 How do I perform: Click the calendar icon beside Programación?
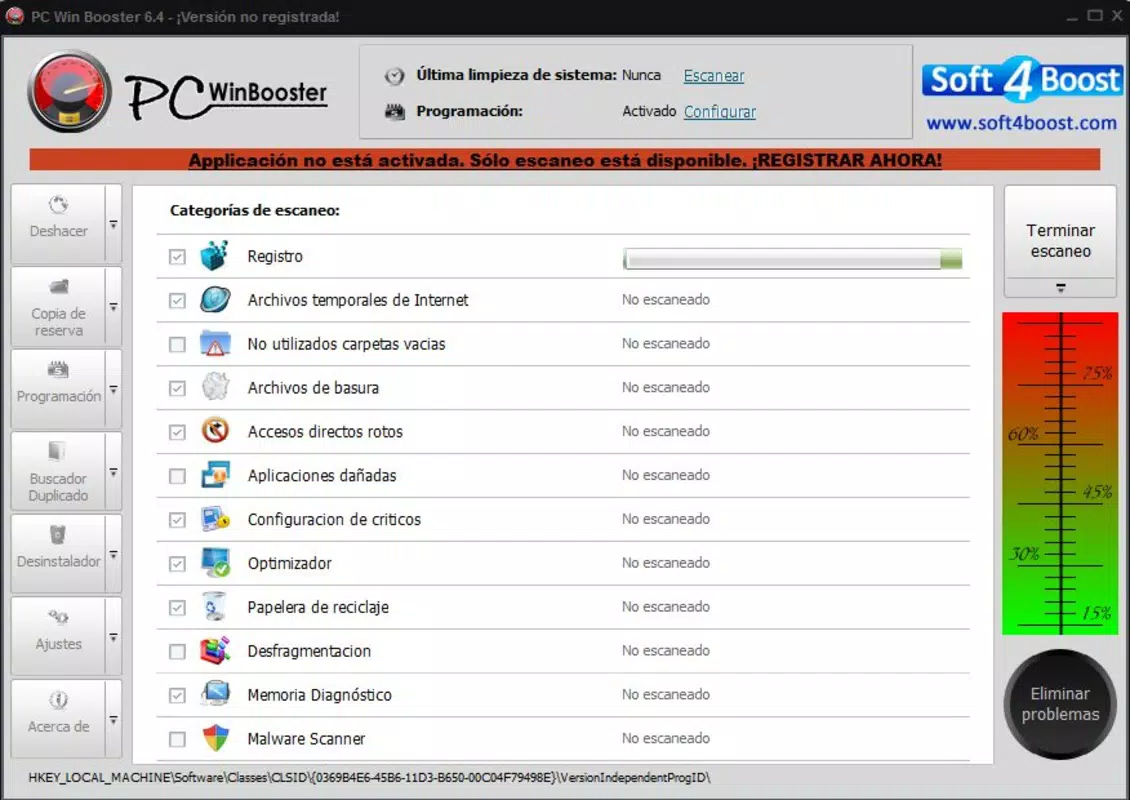[394, 112]
